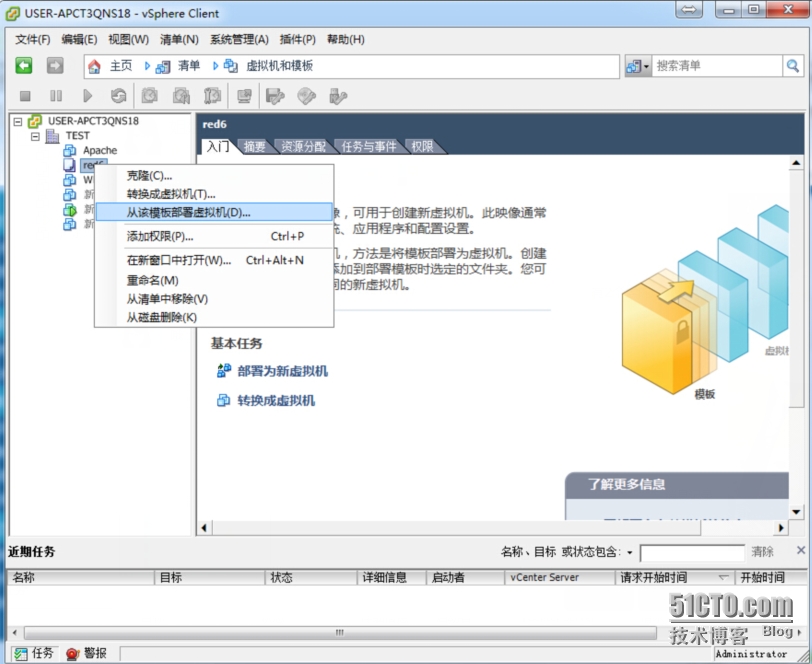
Task: Click the Reset VM toolbar icon
Action: point(119,96)
